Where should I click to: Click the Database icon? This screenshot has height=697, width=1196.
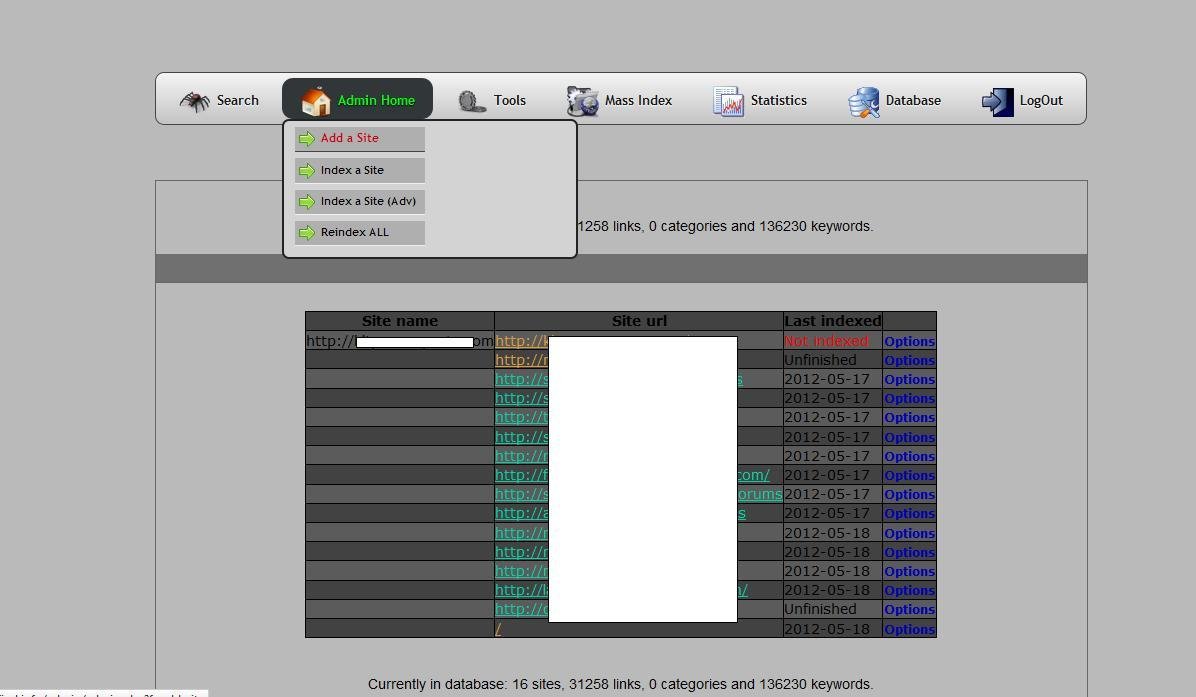862,100
